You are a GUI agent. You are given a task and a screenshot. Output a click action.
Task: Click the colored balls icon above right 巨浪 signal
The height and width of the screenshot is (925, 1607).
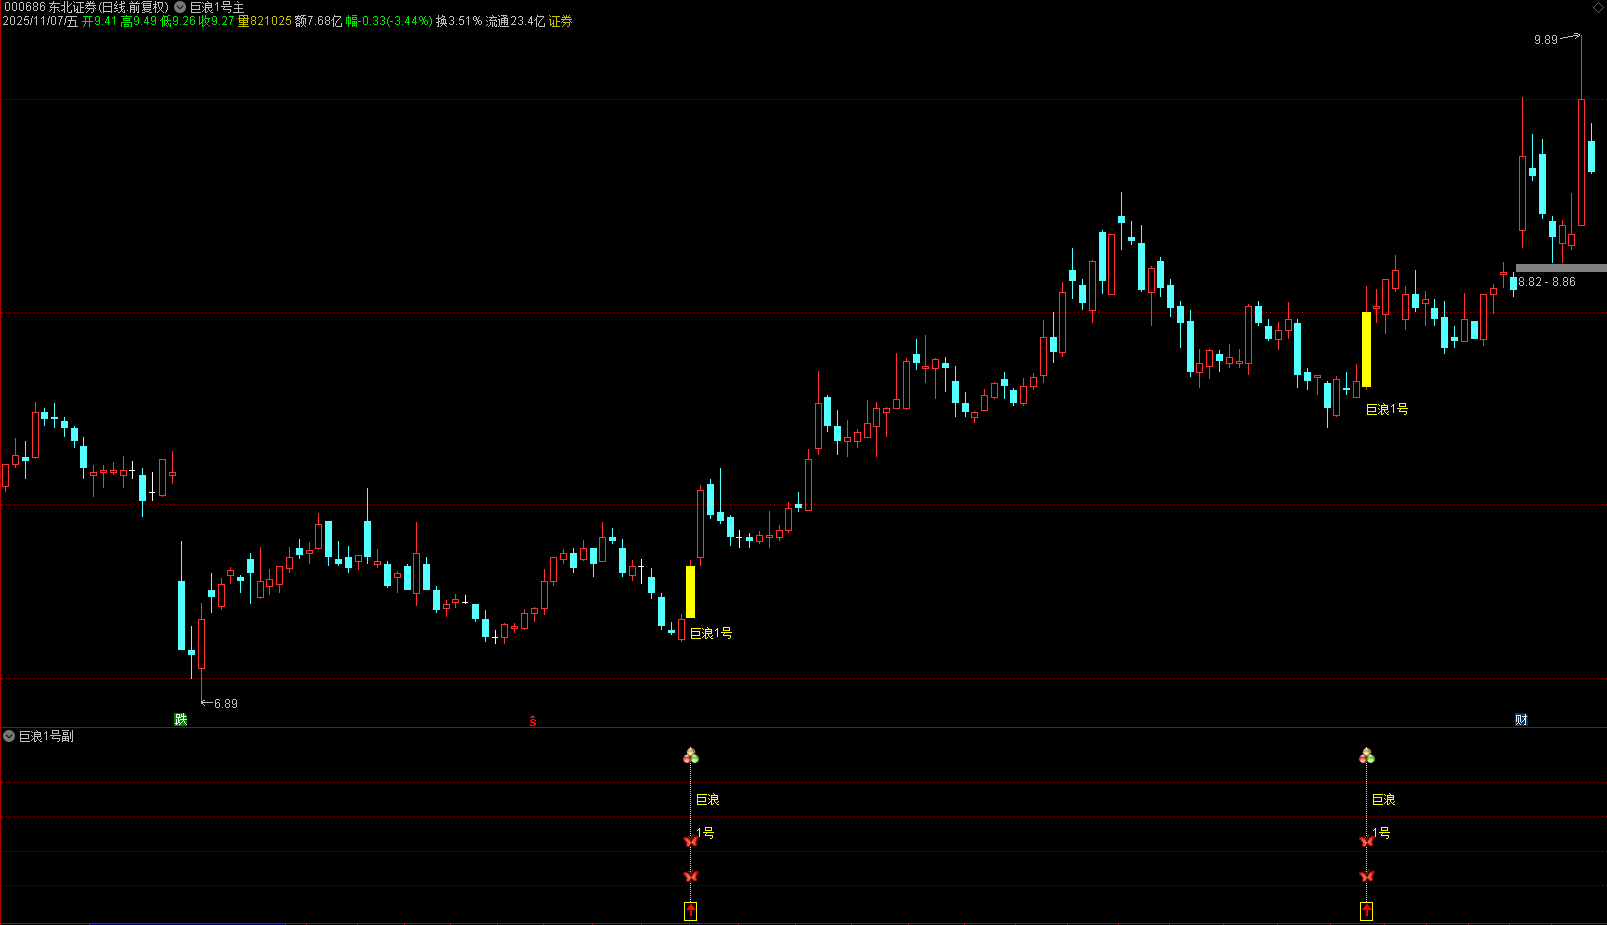pyautogui.click(x=1367, y=756)
